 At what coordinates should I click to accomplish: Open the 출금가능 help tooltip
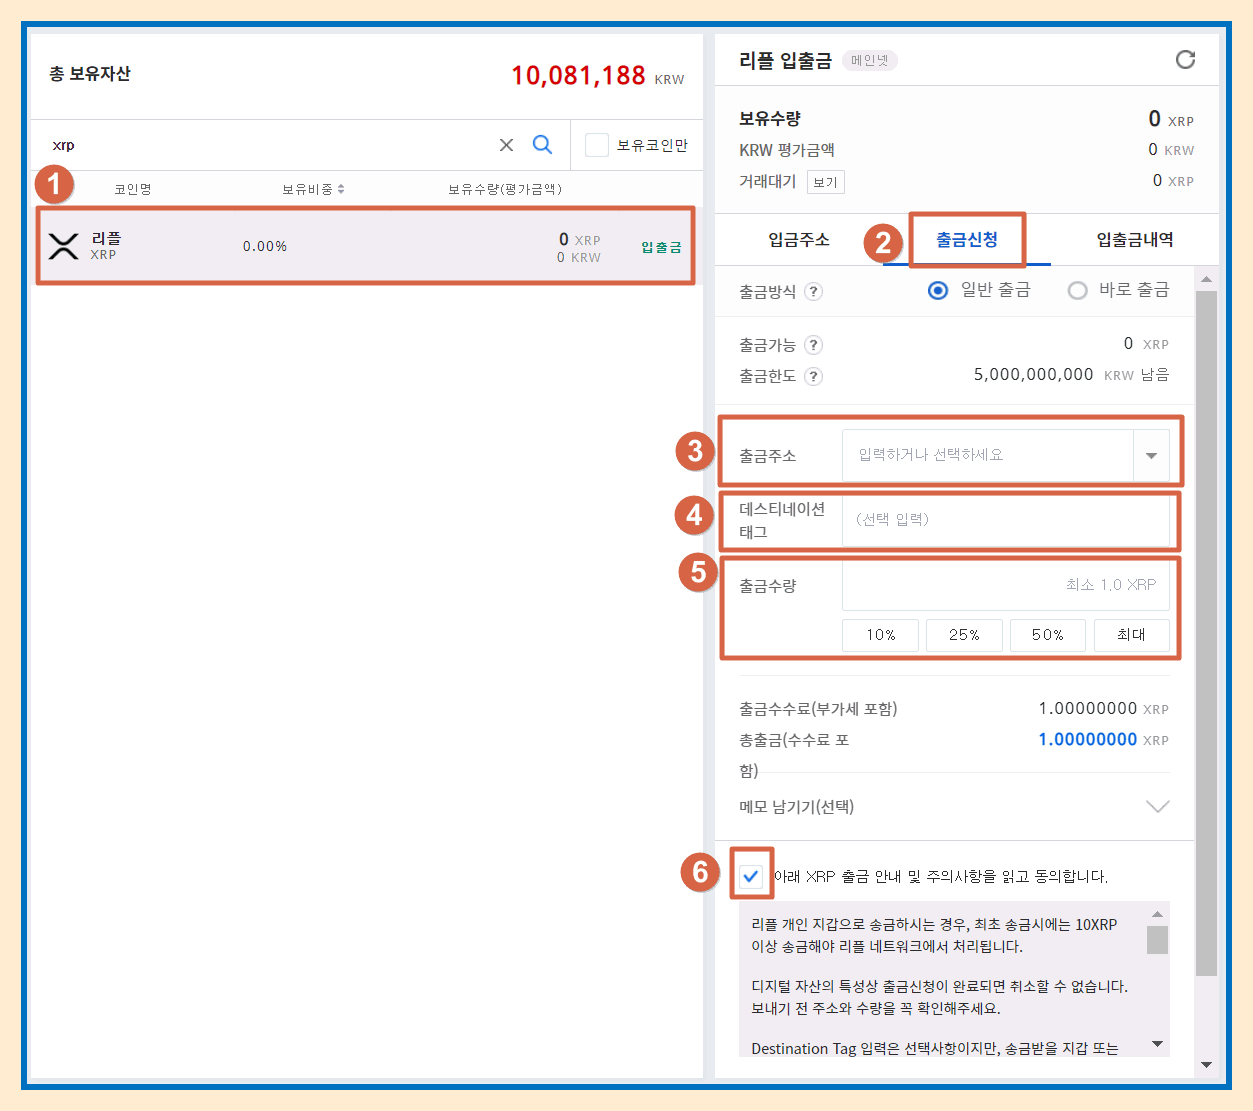coord(814,345)
